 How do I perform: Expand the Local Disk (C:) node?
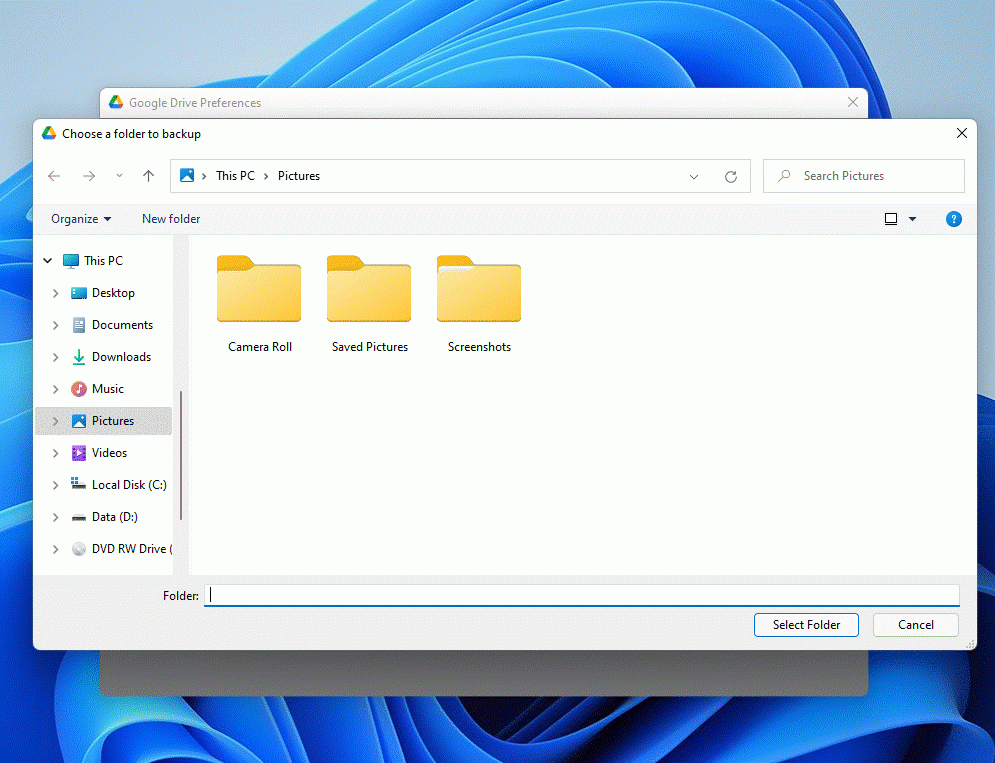pos(56,485)
